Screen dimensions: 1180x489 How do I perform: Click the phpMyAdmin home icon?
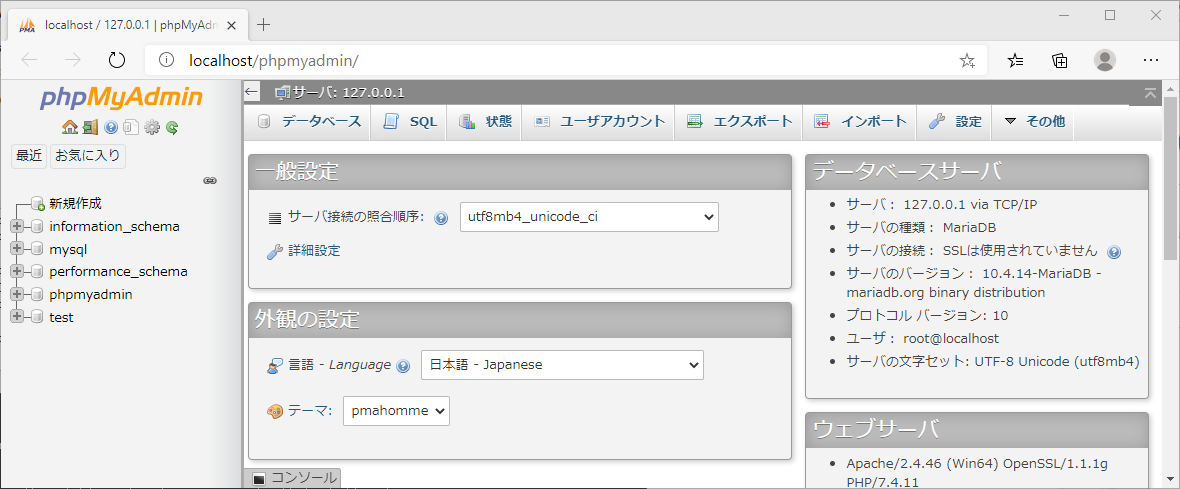pyautogui.click(x=69, y=127)
